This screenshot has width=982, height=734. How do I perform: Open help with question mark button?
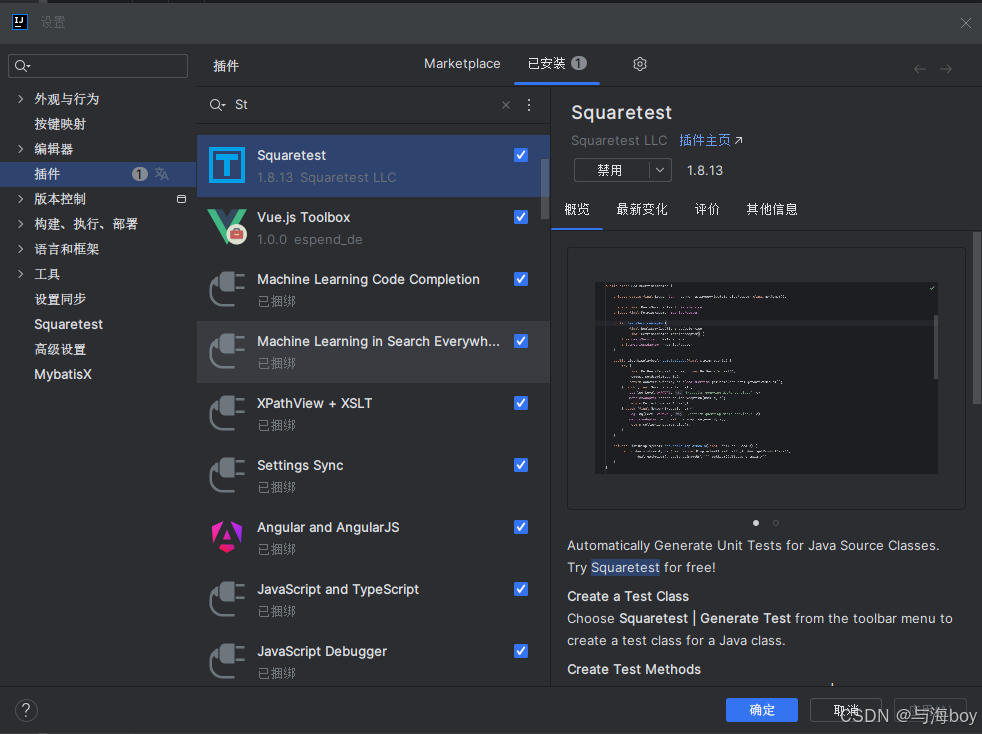26,710
